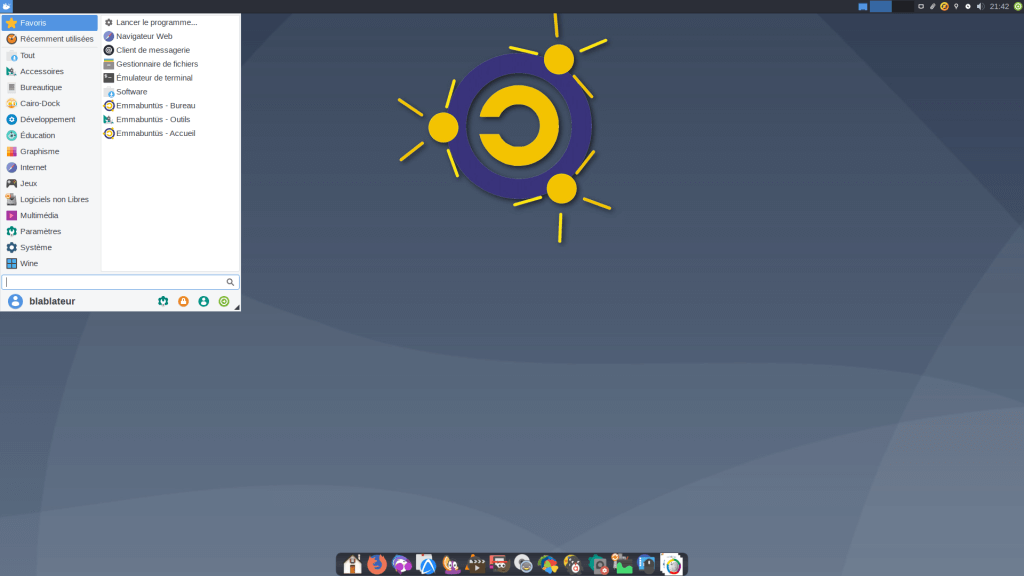Click the 21:42 clock
Image resolution: width=1024 pixels, height=576 pixels.
[x=999, y=7]
